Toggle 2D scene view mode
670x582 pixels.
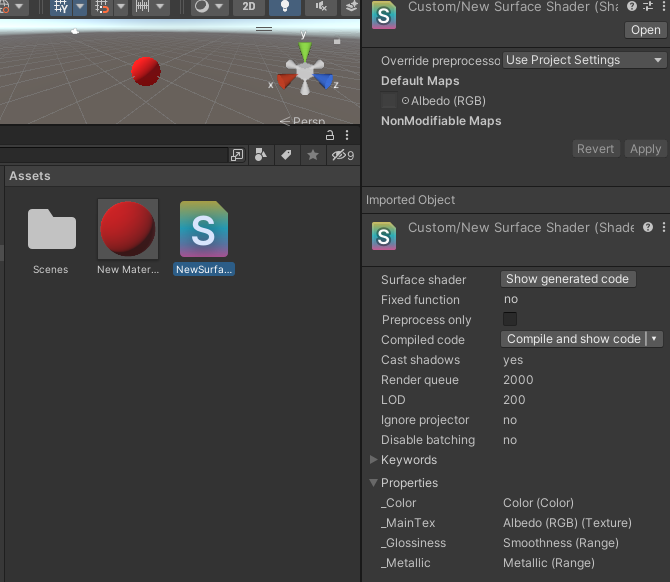249,7
